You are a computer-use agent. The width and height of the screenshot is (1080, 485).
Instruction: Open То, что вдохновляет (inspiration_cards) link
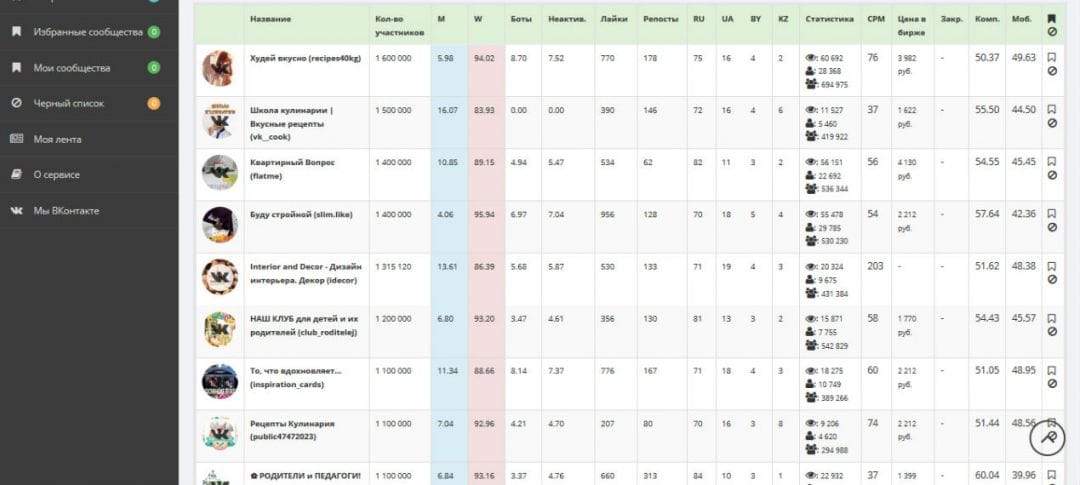[x=295, y=378]
